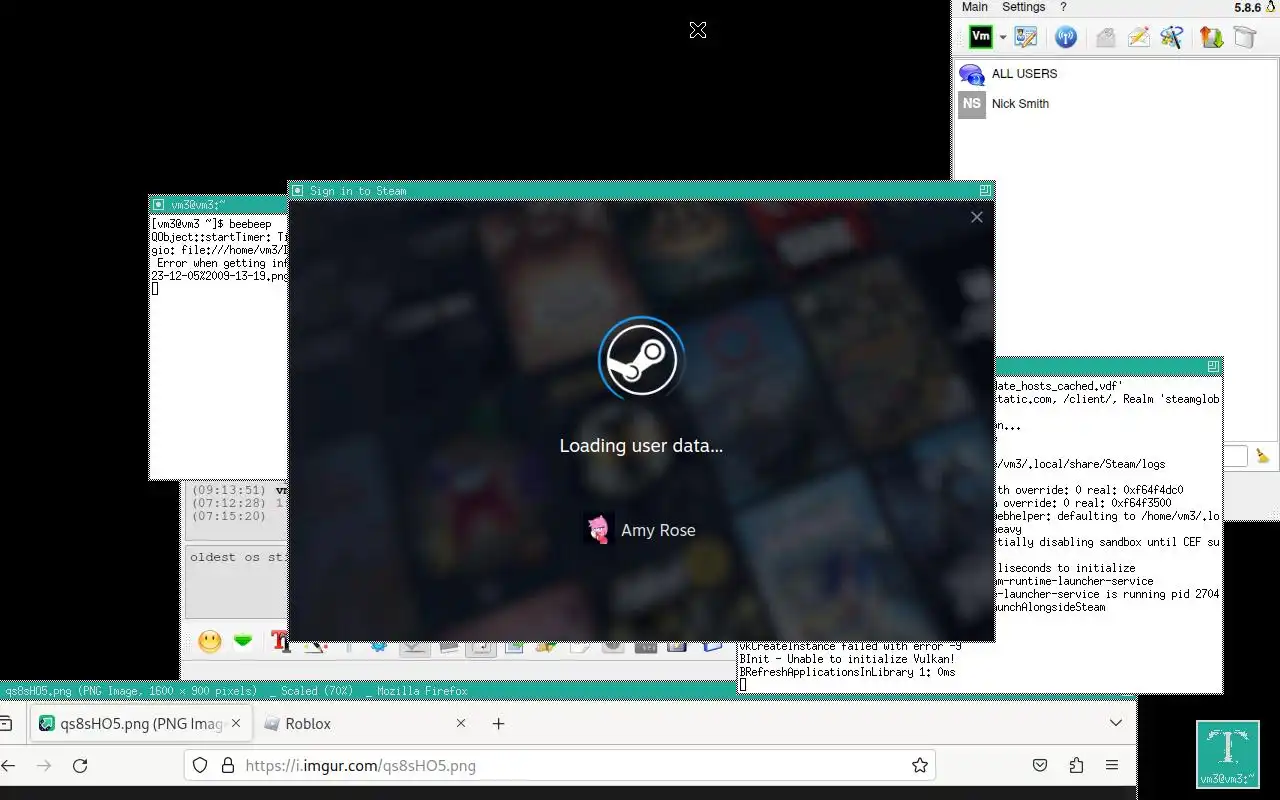Click the Firefox forward arrow

[x=44, y=766]
